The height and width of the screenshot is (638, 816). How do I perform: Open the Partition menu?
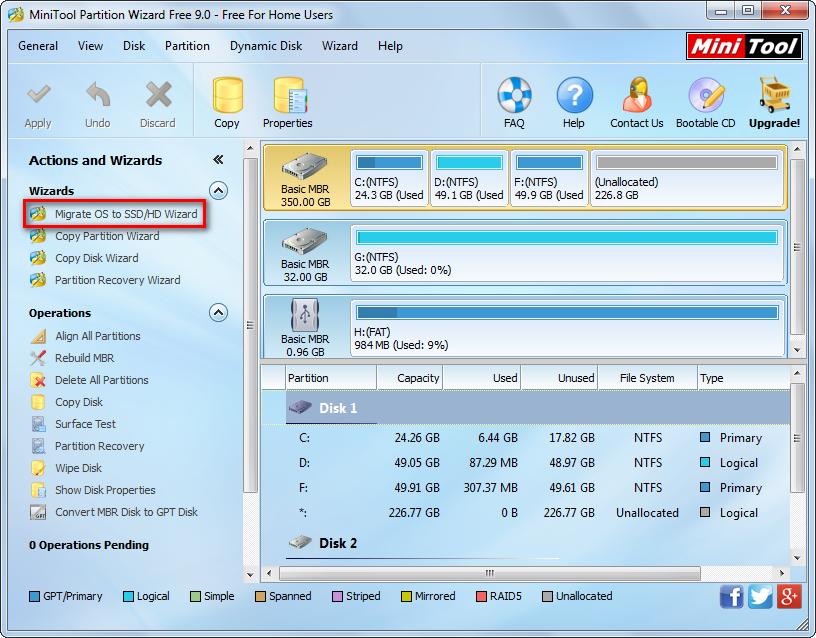pyautogui.click(x=187, y=46)
